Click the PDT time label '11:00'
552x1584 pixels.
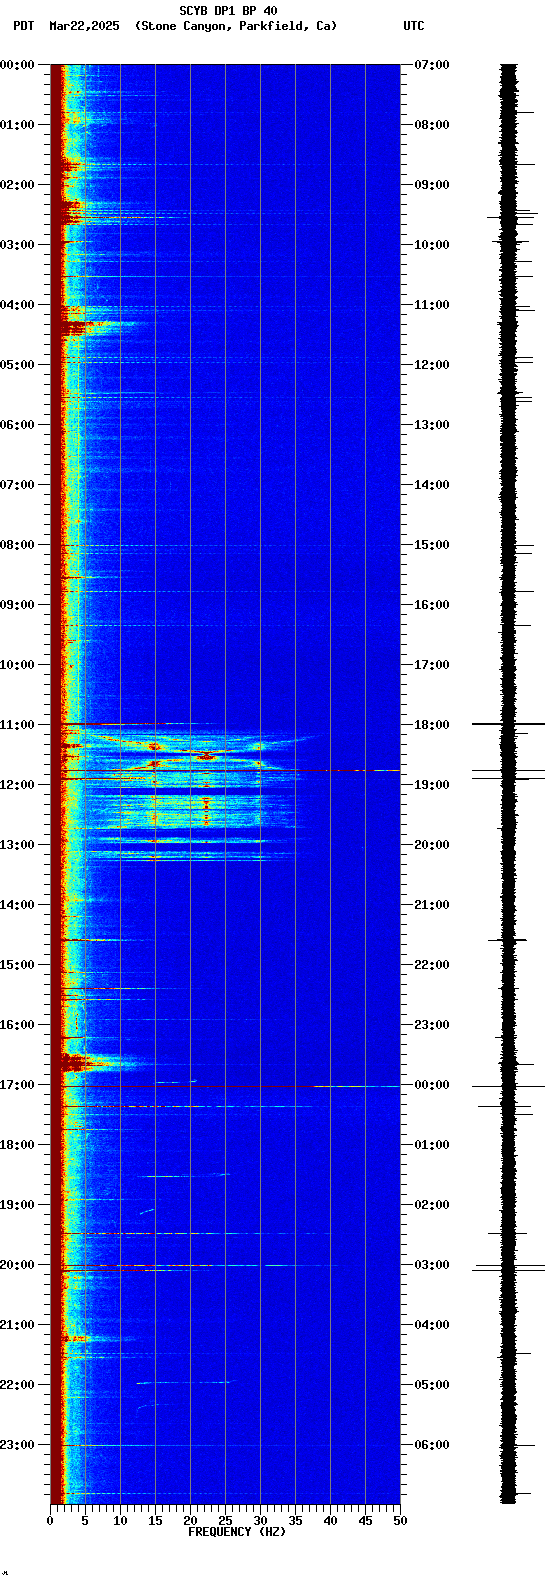click(17, 724)
